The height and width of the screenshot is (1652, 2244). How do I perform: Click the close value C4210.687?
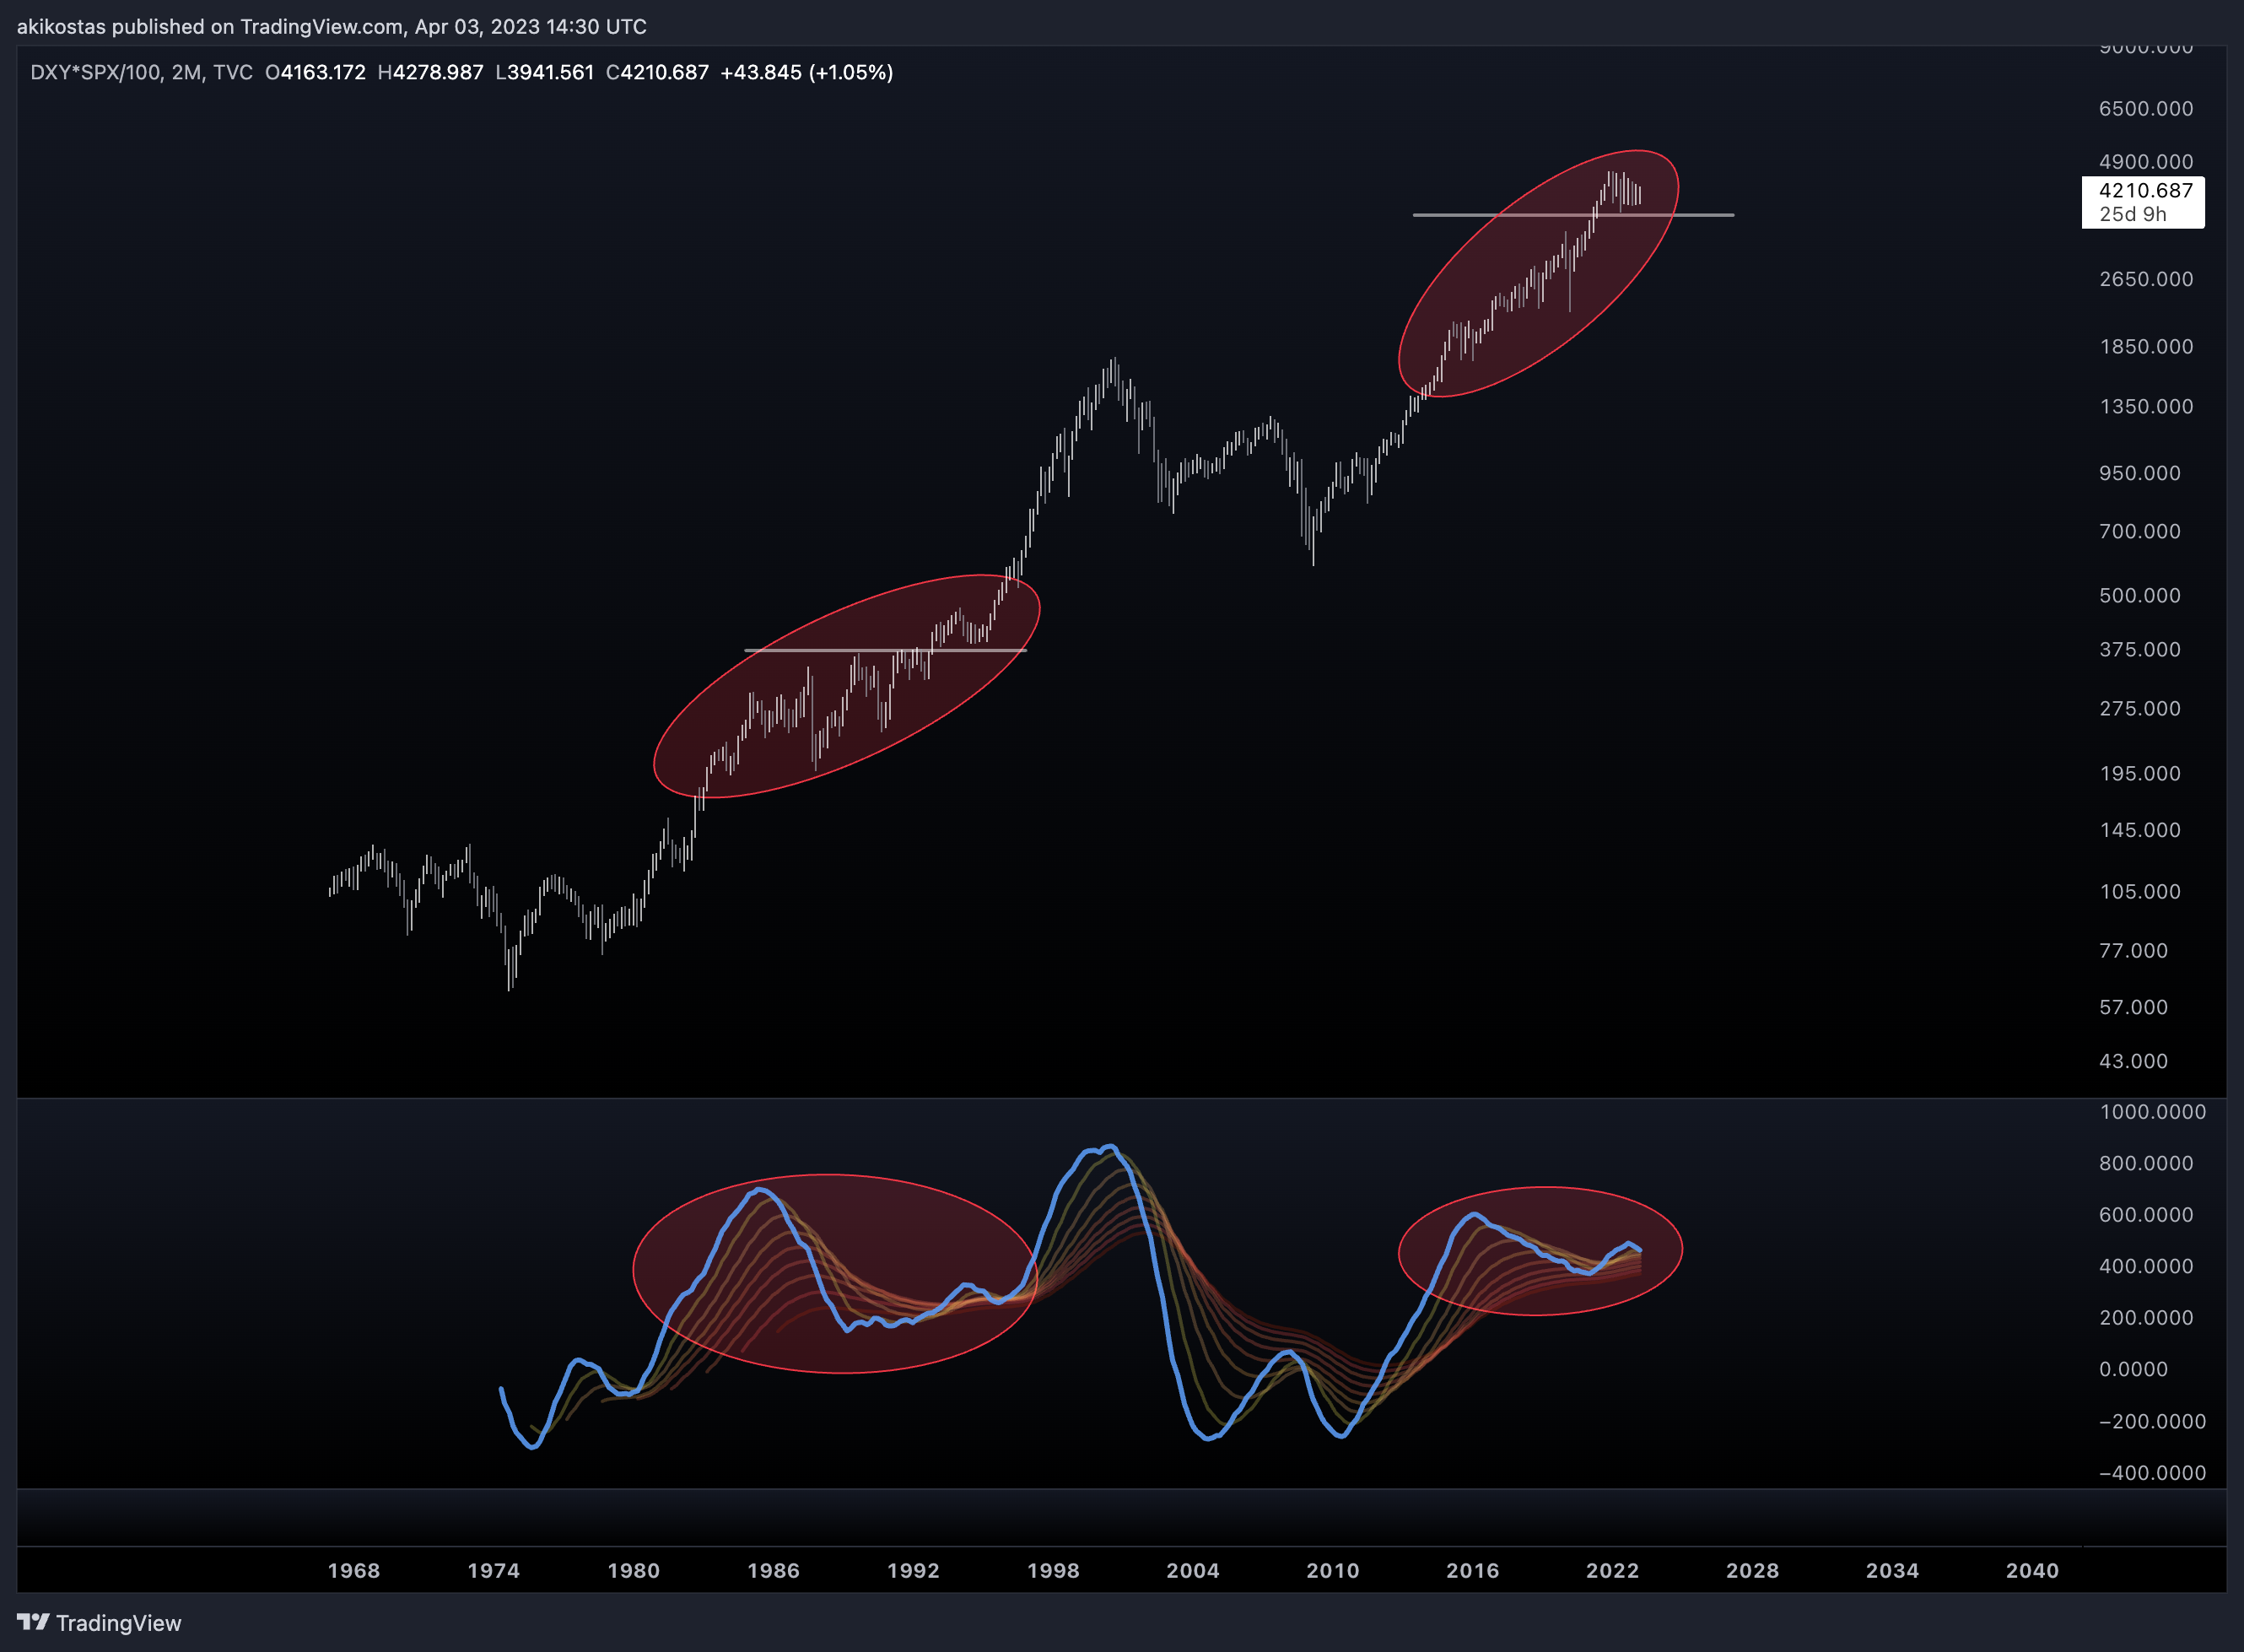coord(657,72)
